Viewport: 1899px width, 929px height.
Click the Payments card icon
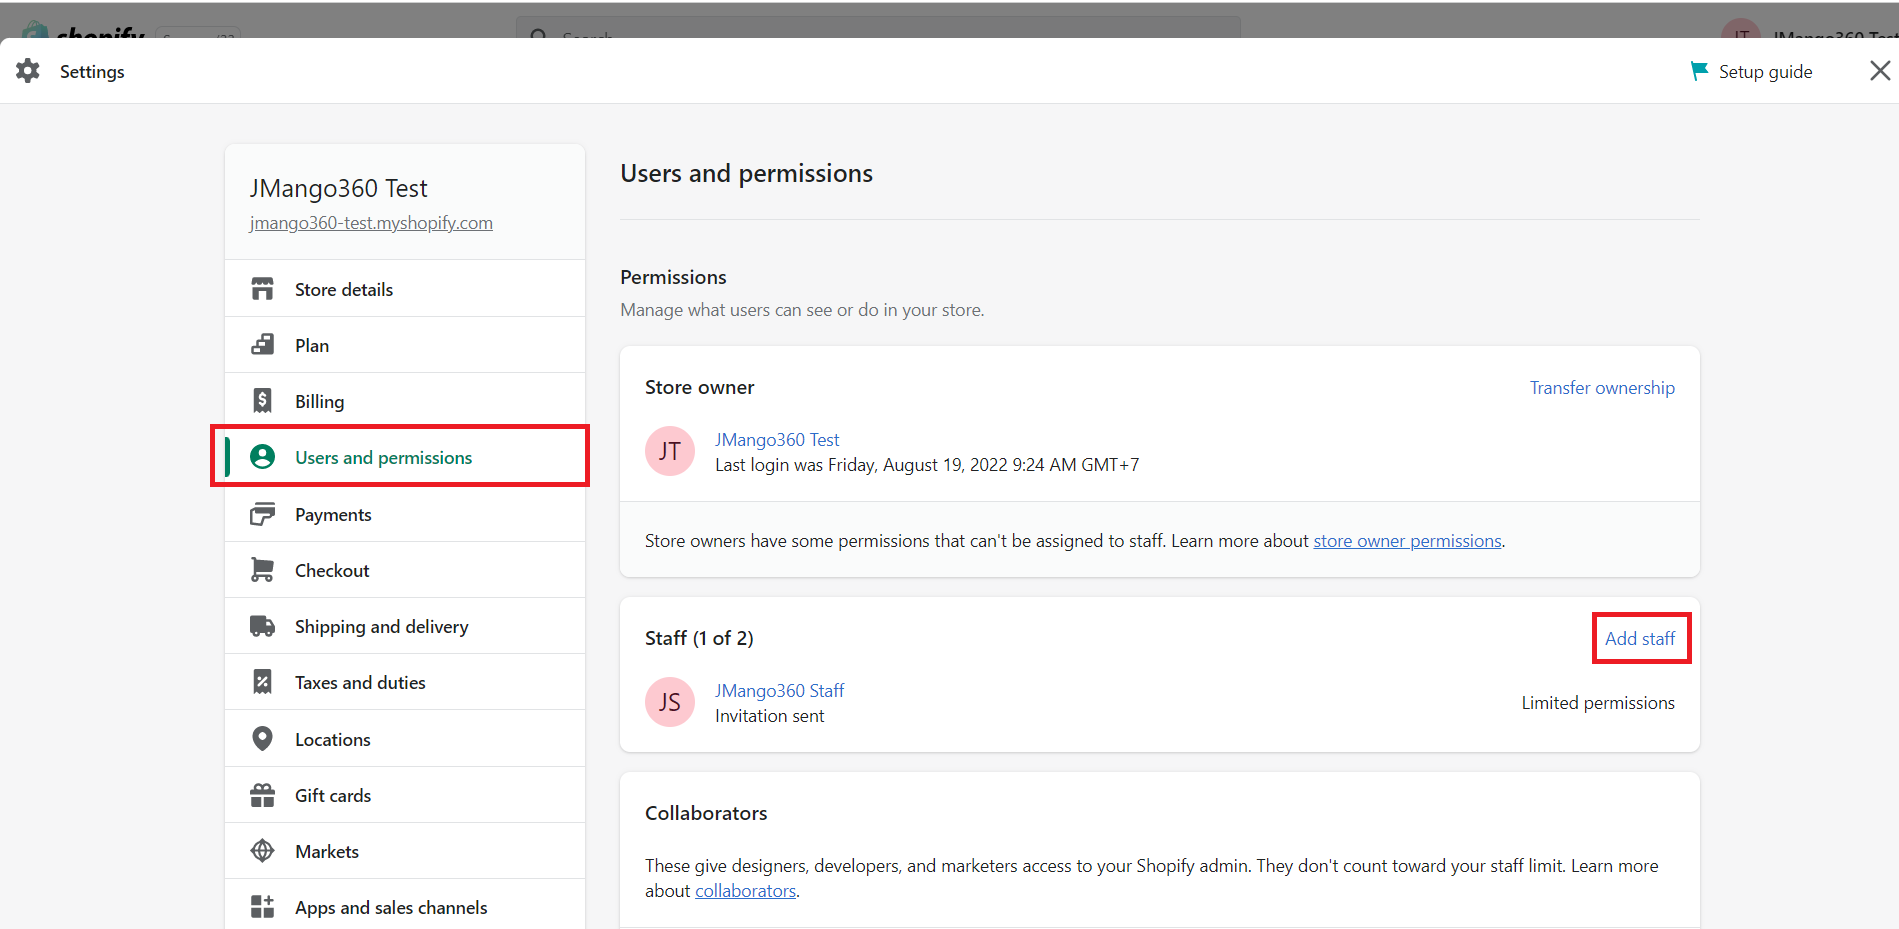coord(262,514)
